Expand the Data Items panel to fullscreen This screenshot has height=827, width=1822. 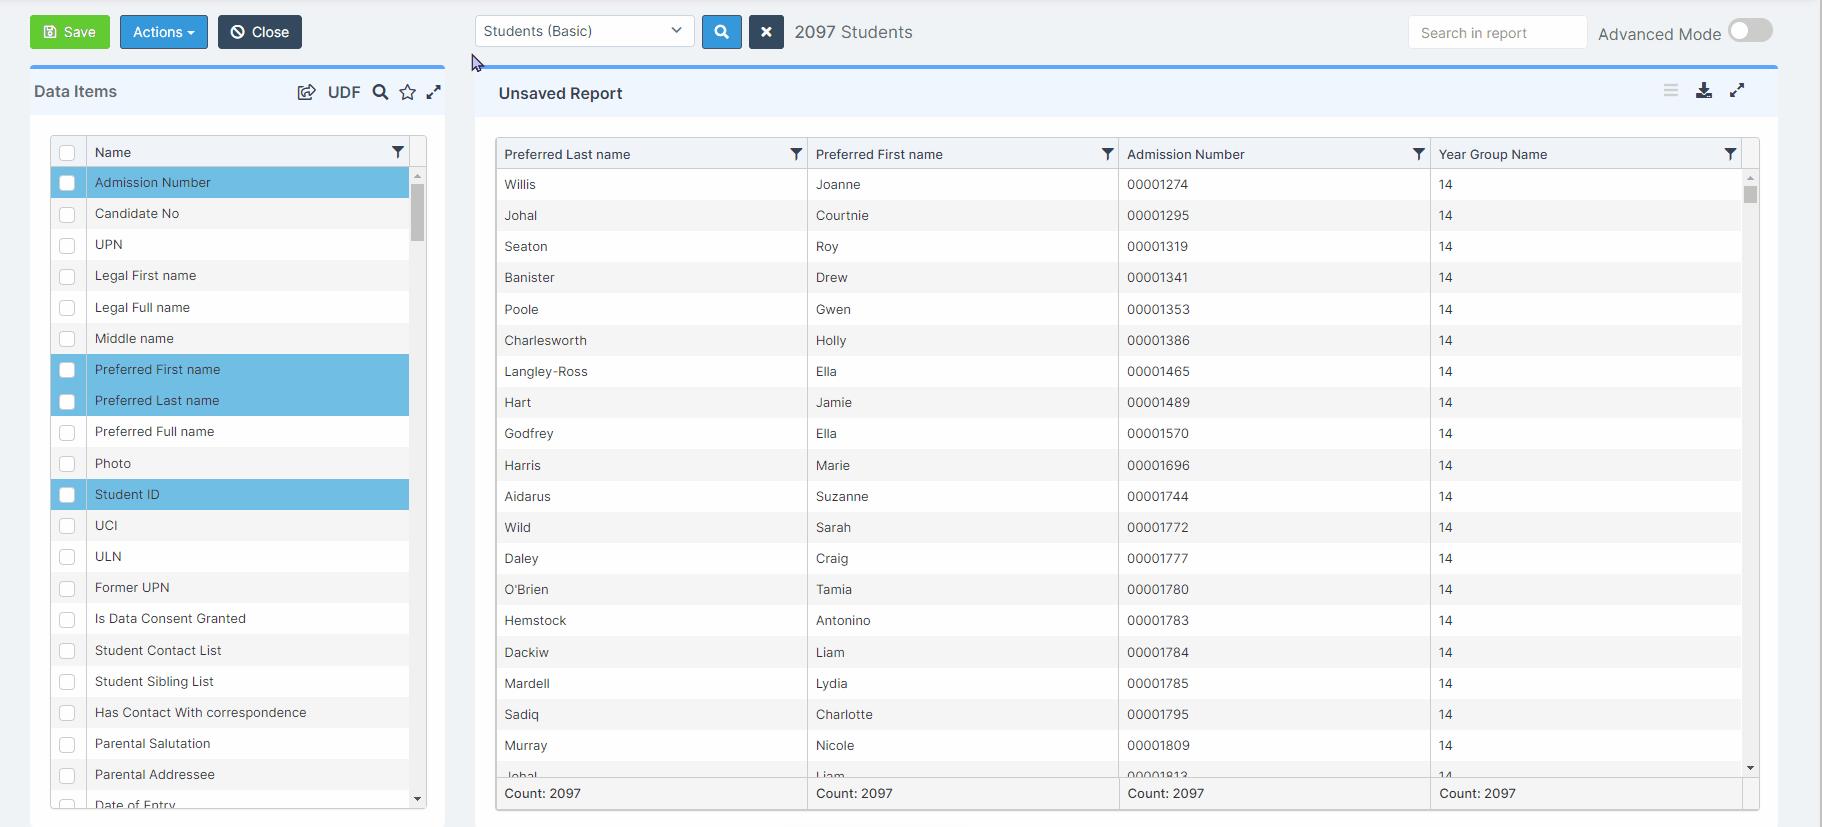tap(434, 92)
